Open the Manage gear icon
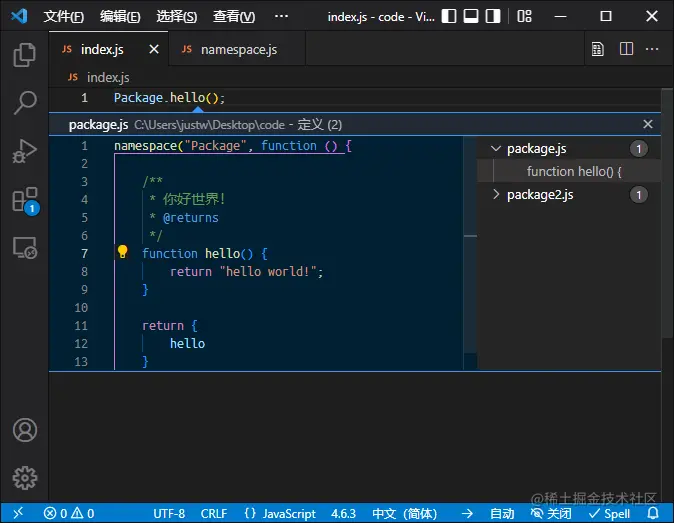This screenshot has width=674, height=523. pyautogui.click(x=25, y=477)
